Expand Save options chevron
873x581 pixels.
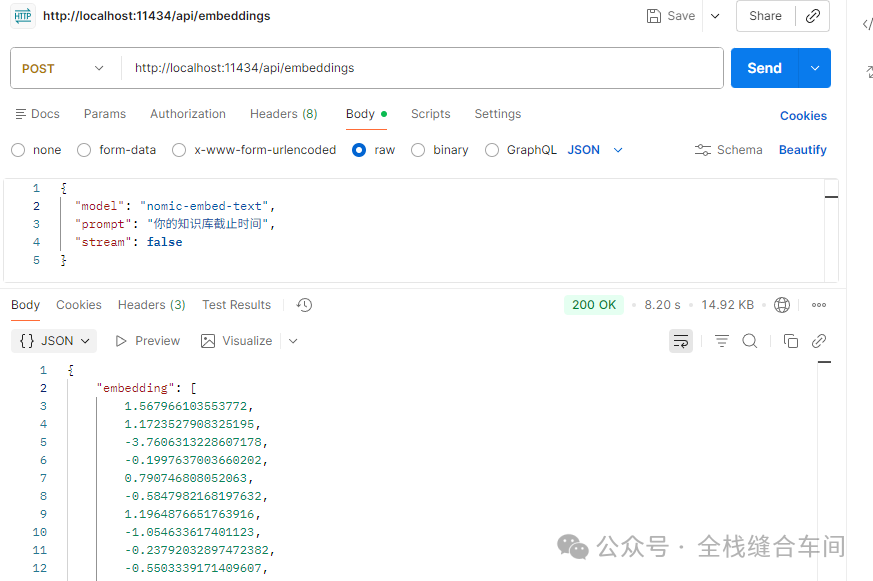tap(715, 16)
